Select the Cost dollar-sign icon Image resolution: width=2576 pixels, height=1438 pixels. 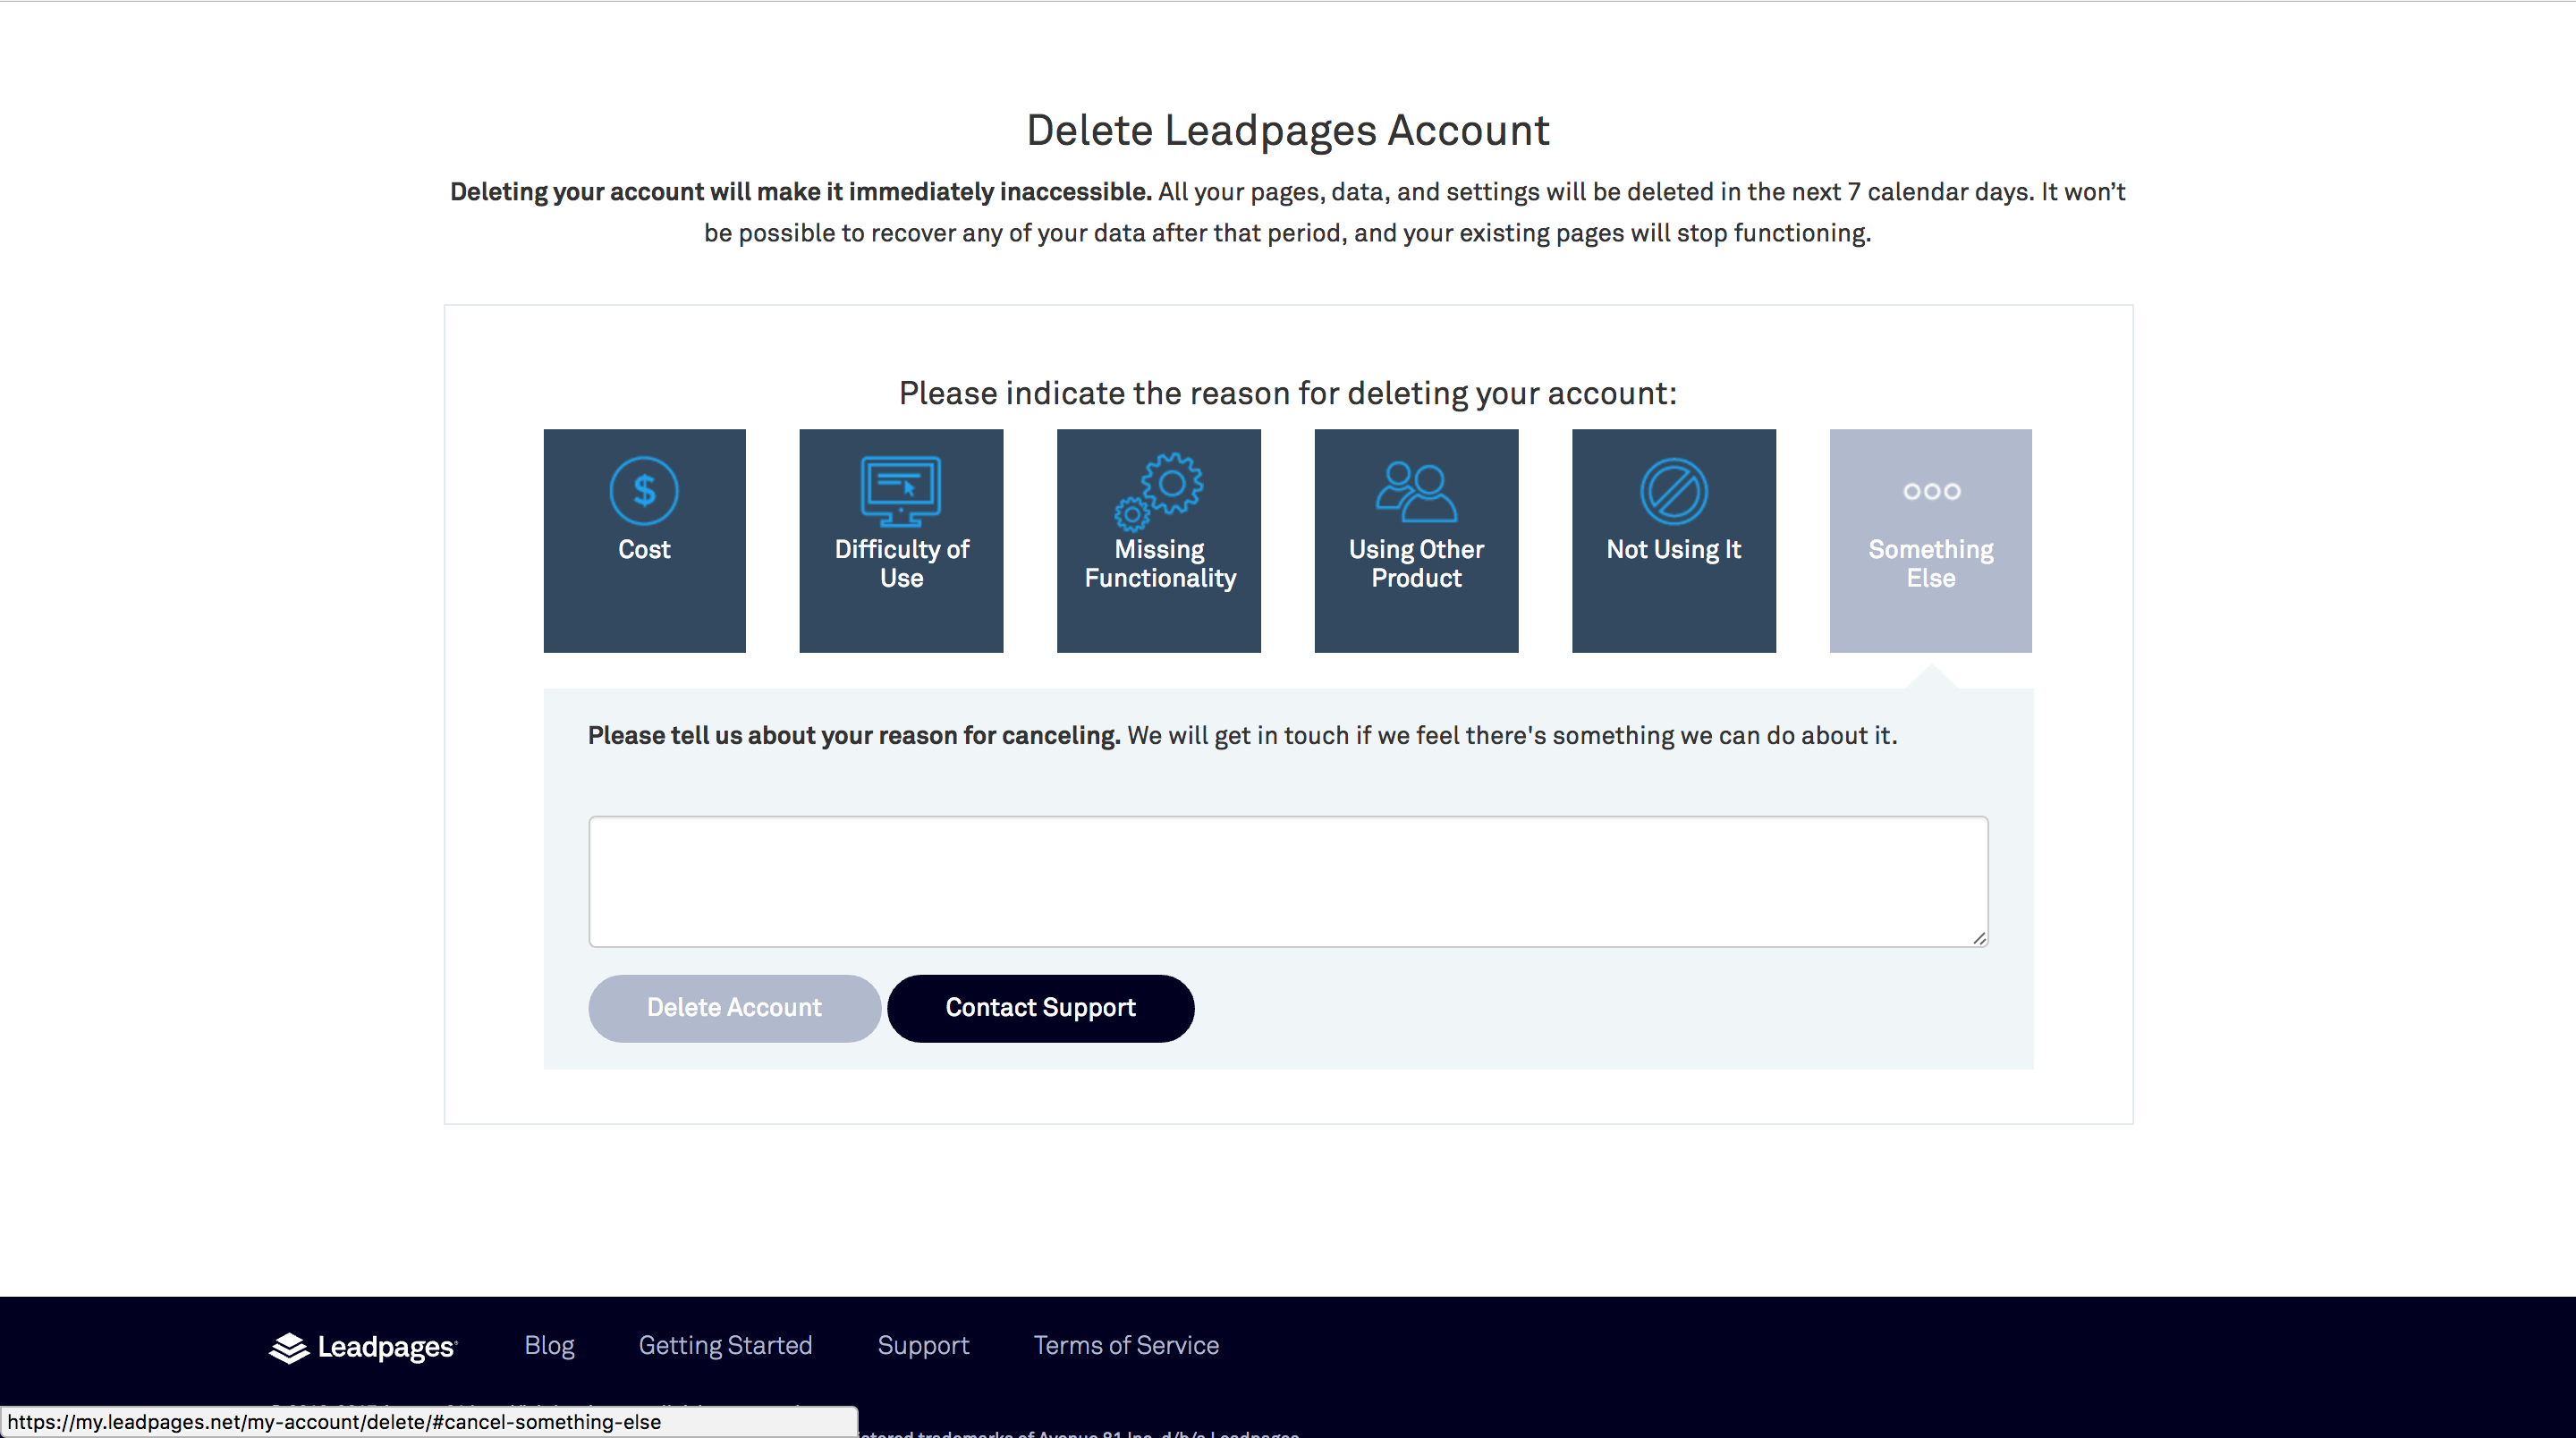coord(644,491)
